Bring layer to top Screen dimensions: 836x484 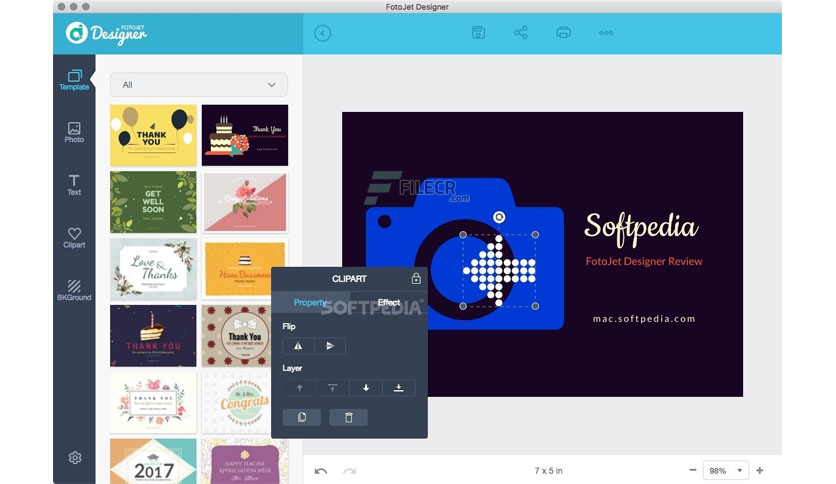332,388
